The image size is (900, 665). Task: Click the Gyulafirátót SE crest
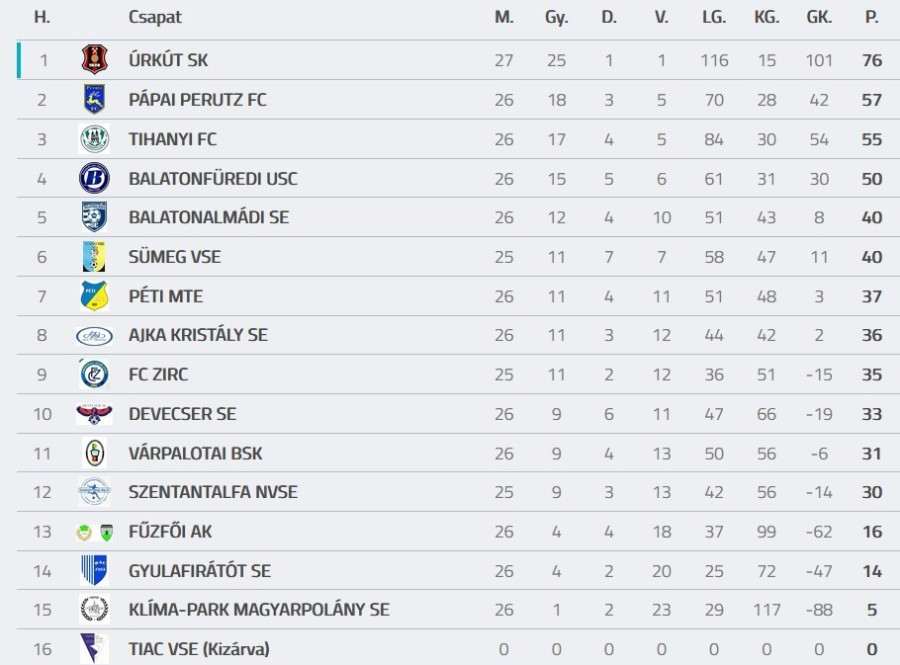coord(94,571)
